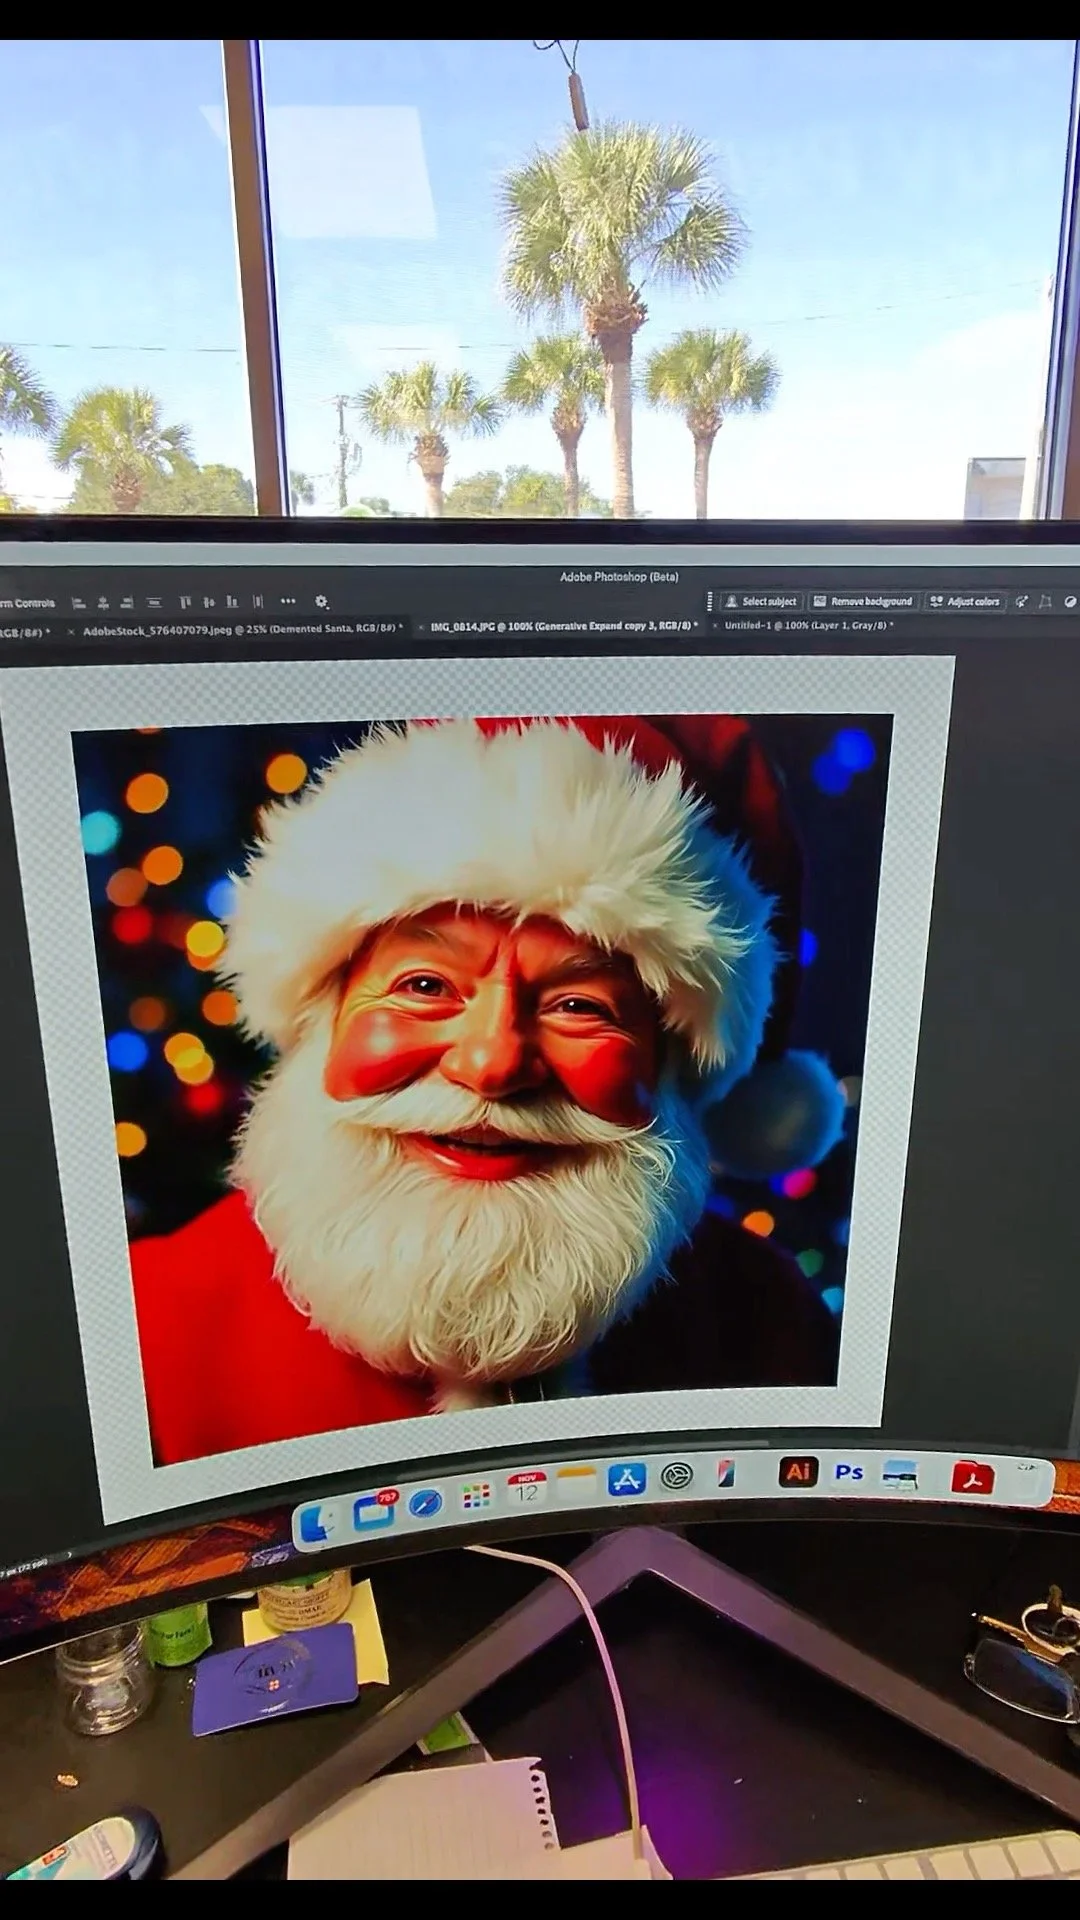Switch to the AdobeStock_576407079.jpeg document tab

point(242,630)
